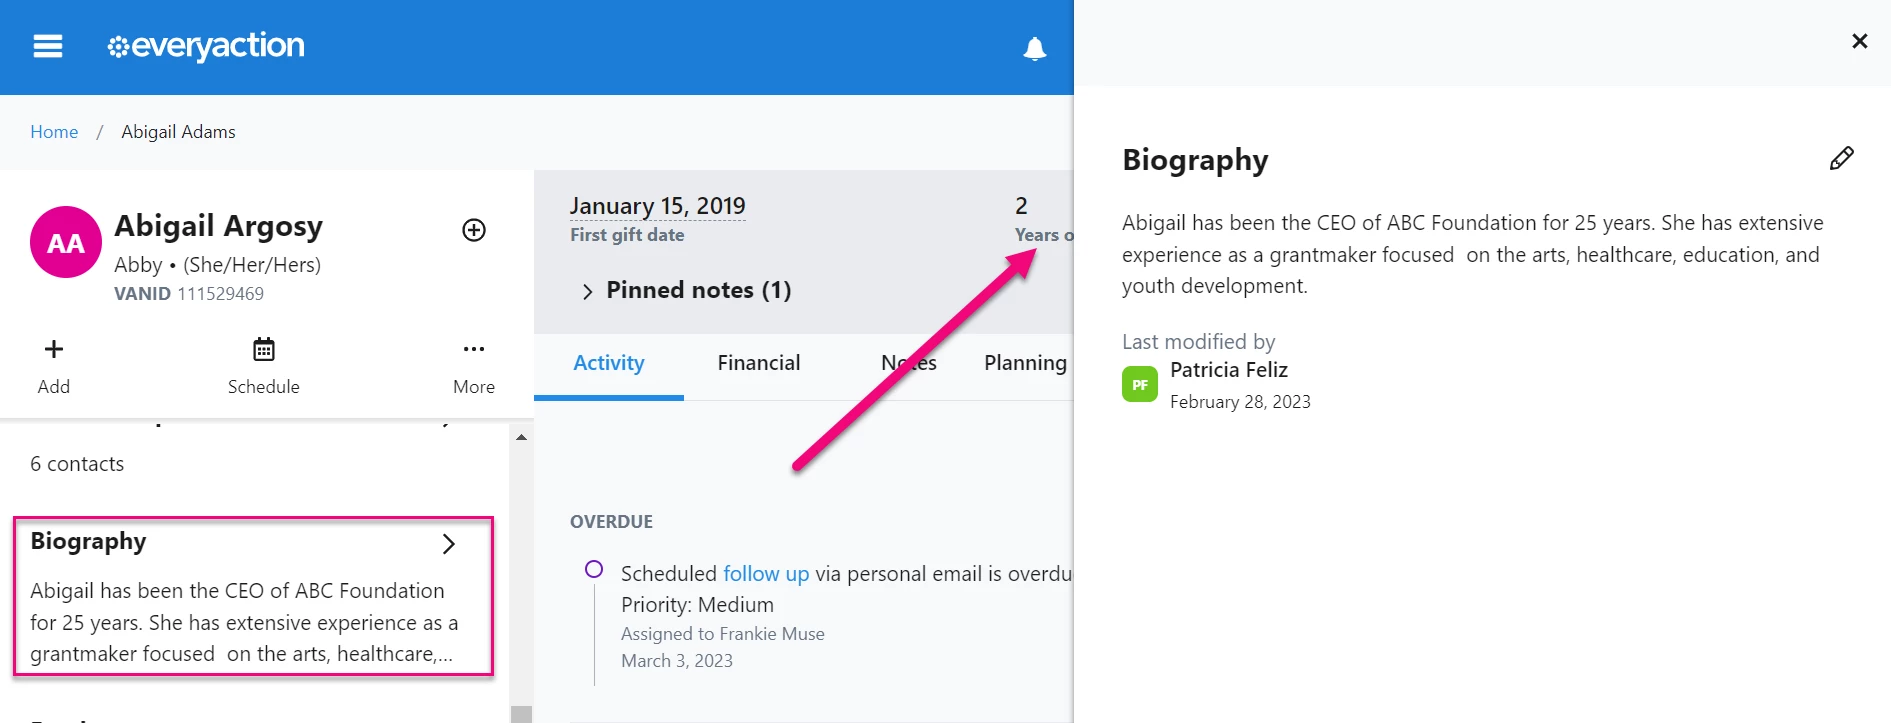Expand the Pinned notes section

pos(587,290)
